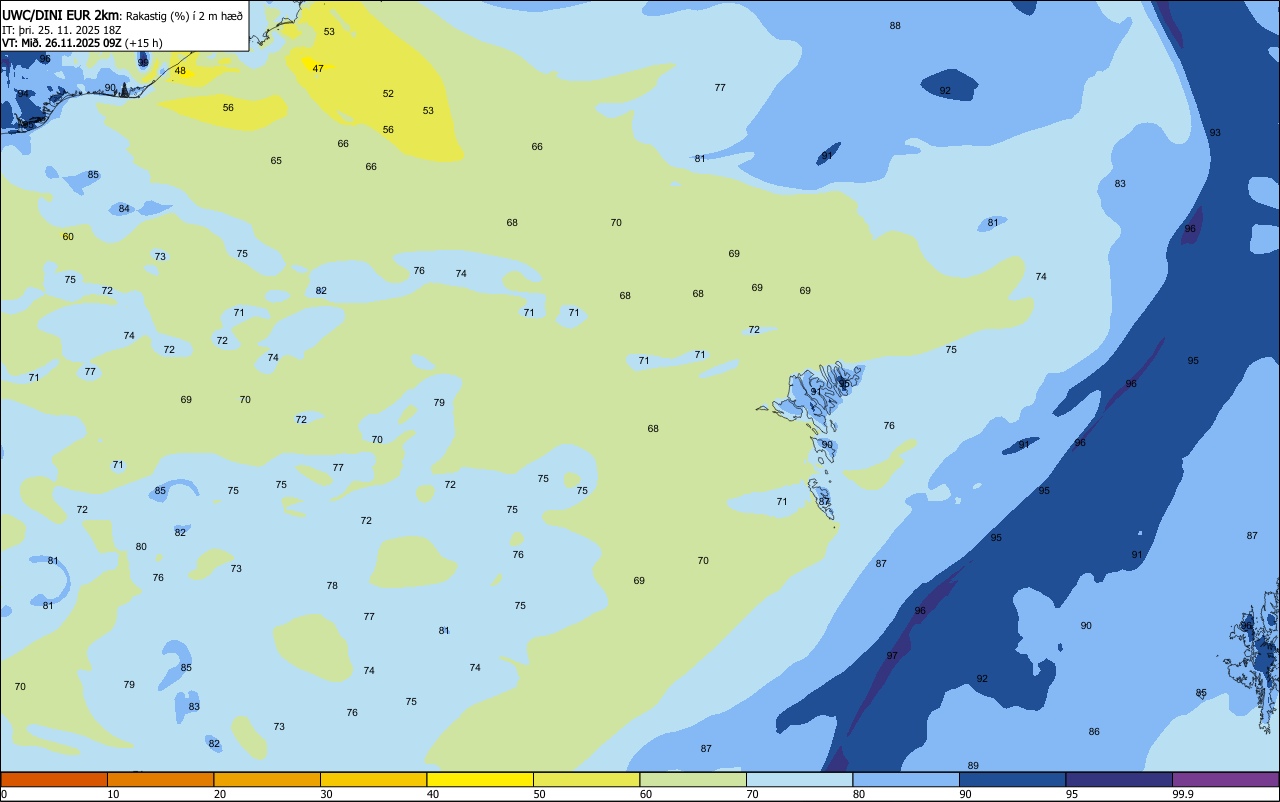Click the humidity value 93 on the map

1215,133
